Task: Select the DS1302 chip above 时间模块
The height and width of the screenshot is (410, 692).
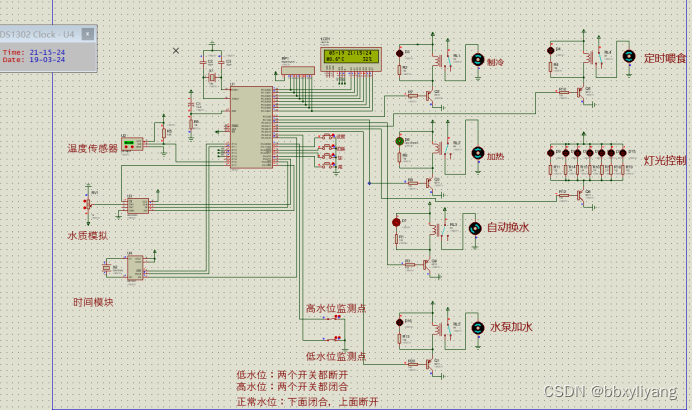Action: coord(135,267)
